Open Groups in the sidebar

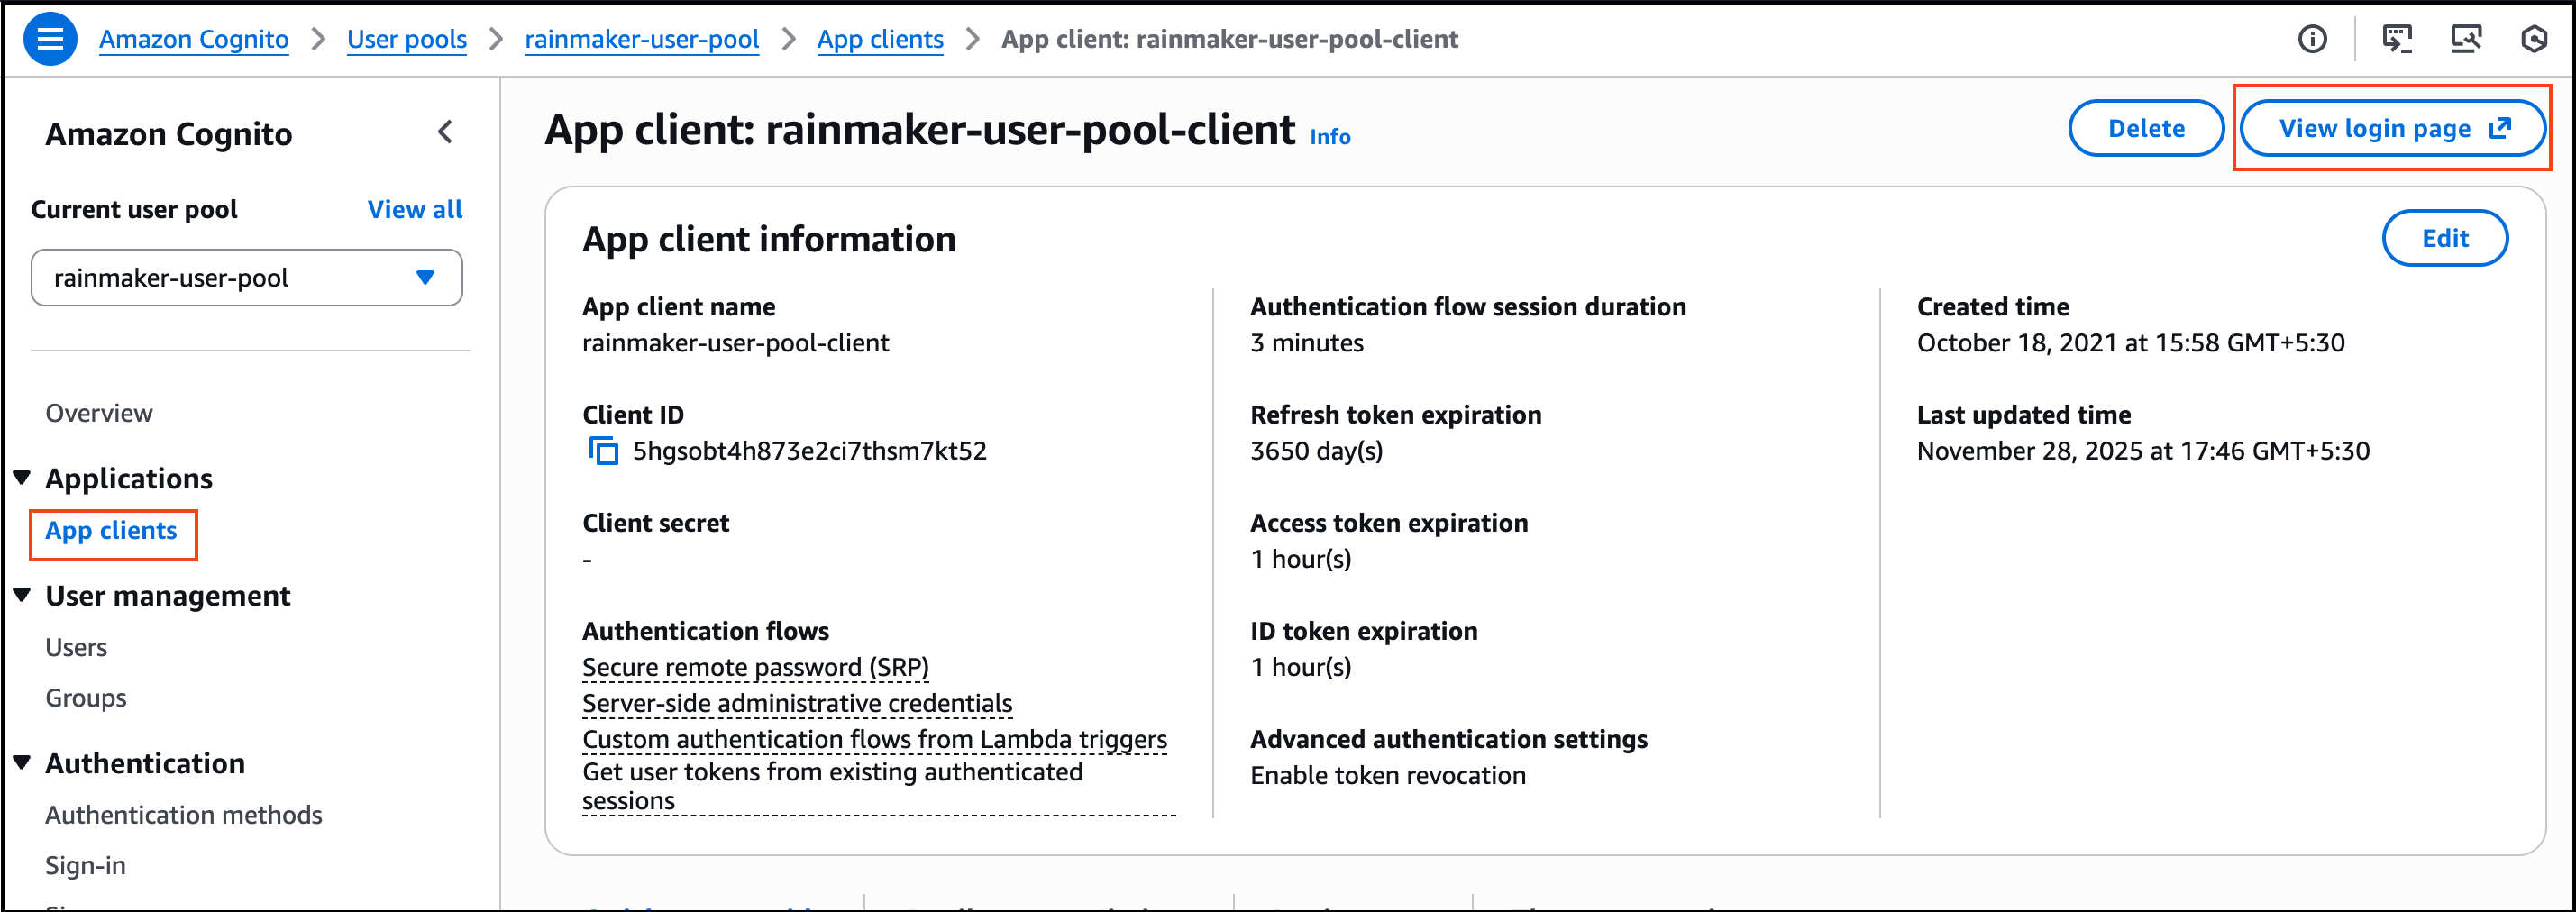click(86, 698)
